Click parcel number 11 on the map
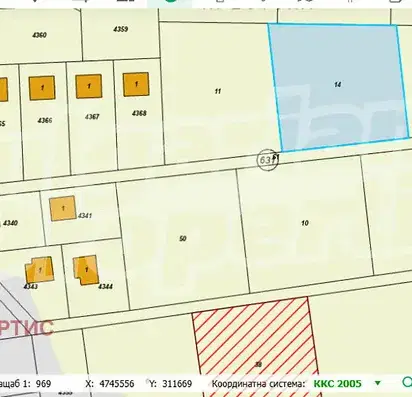Viewport: 412px width, 397px height. pyautogui.click(x=218, y=91)
